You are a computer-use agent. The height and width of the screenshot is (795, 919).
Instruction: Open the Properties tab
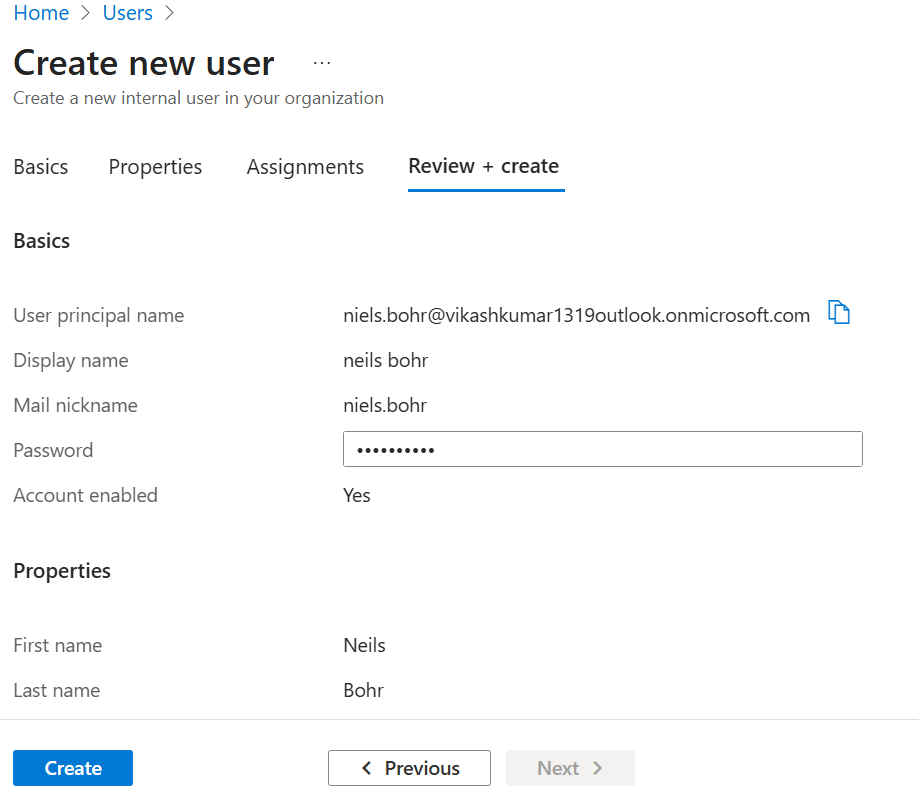(155, 167)
